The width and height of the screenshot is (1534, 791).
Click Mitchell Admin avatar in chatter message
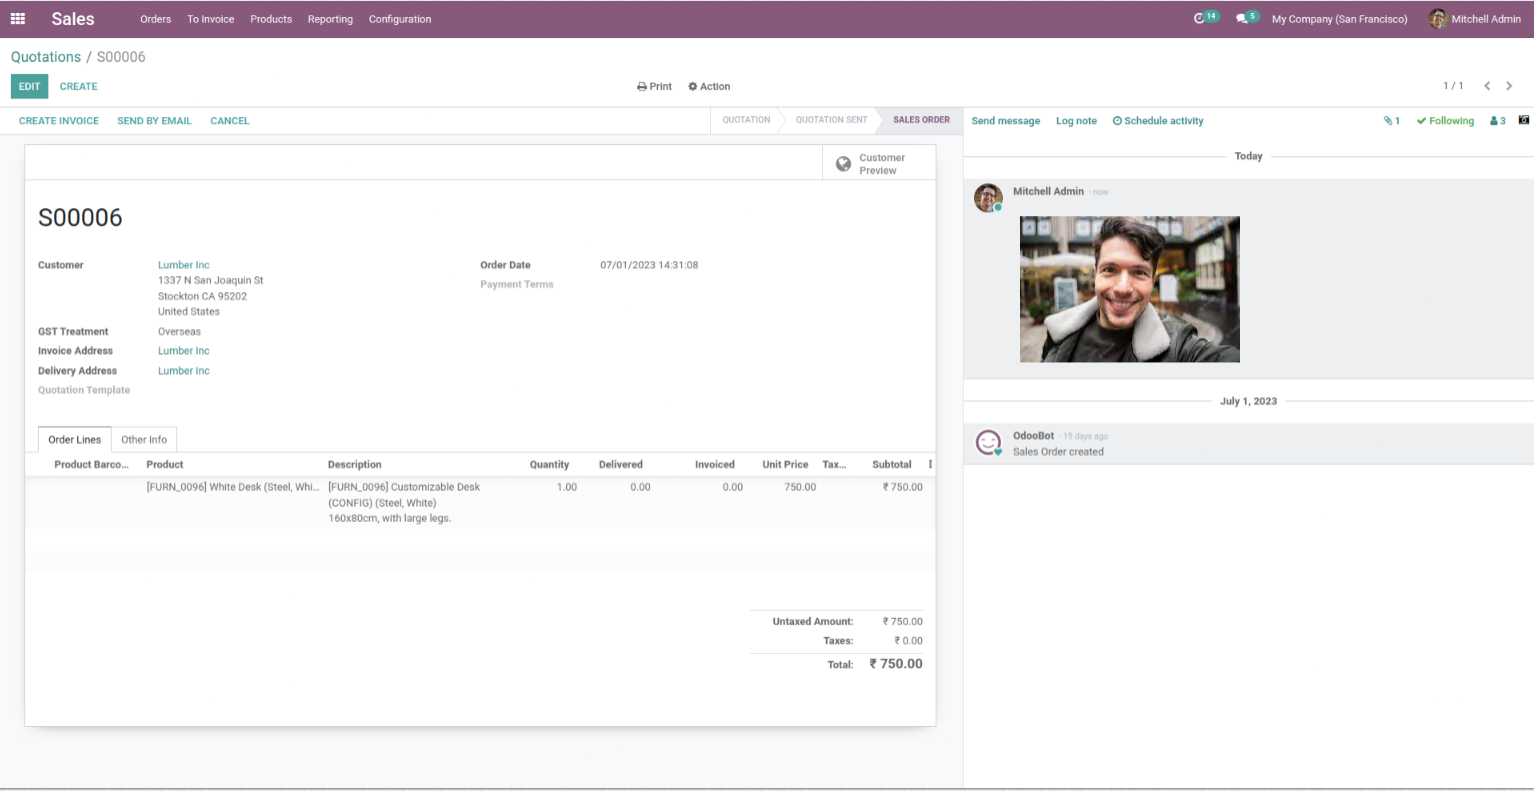[x=988, y=198]
